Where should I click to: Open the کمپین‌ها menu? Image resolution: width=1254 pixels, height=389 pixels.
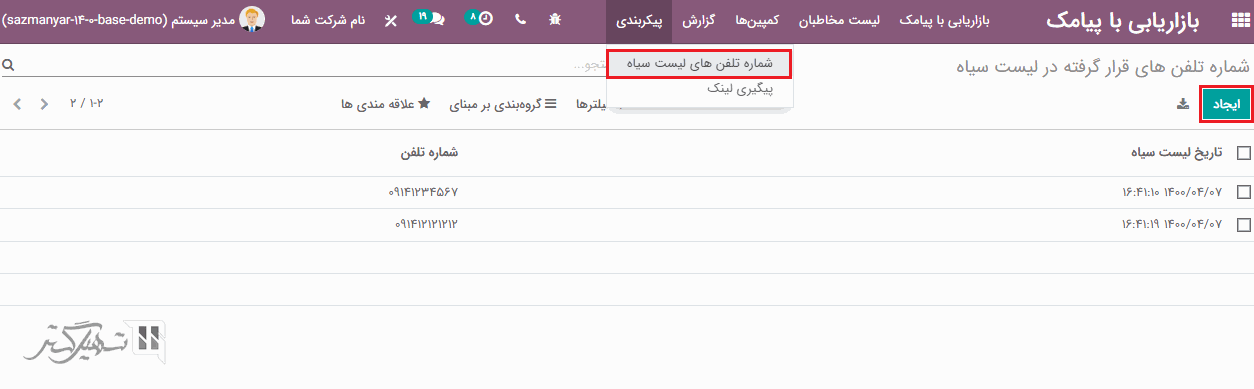coord(758,20)
